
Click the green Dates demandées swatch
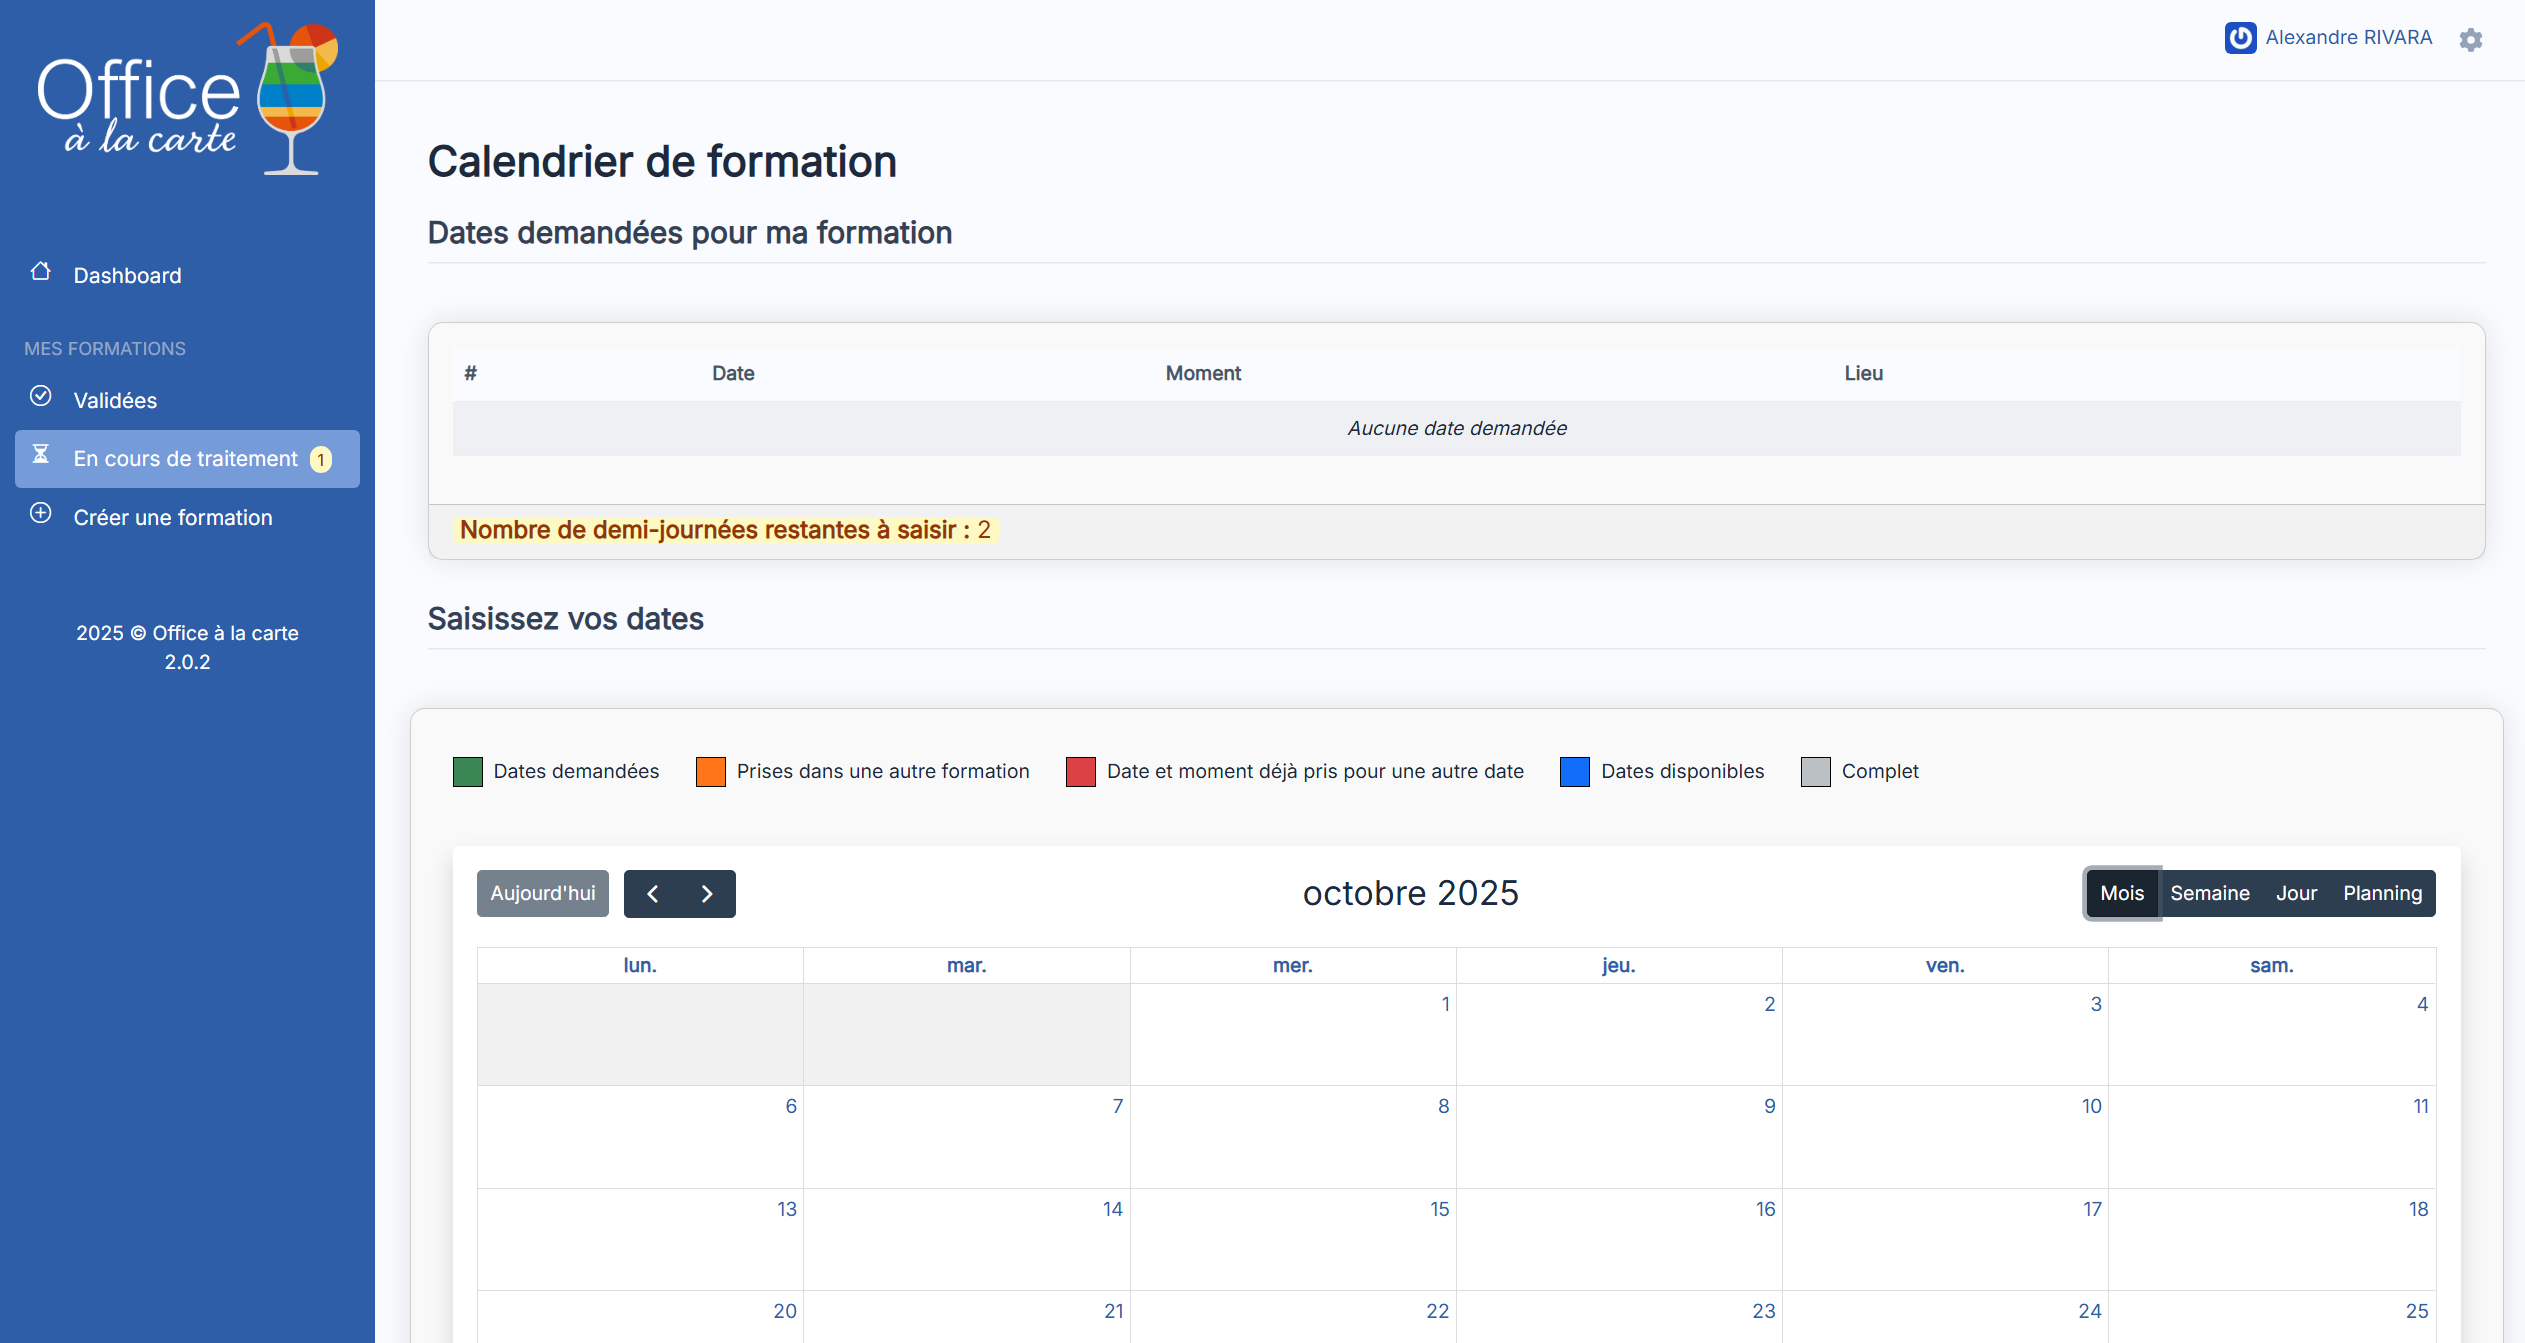(467, 772)
